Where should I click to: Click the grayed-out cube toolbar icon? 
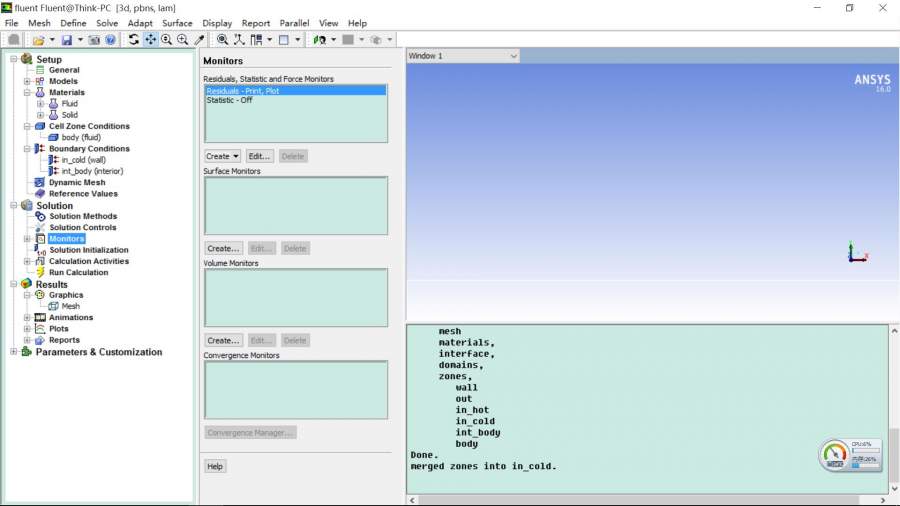coord(375,40)
